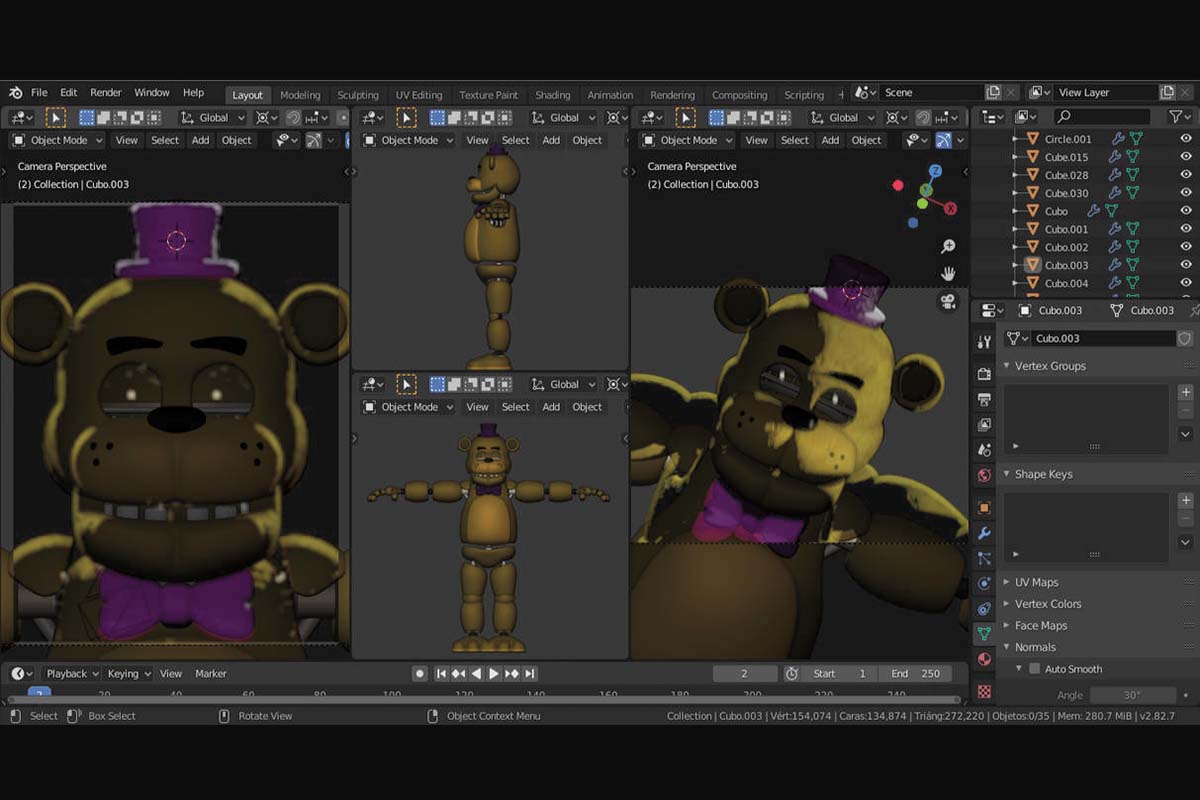Open the Render menu
The width and height of the screenshot is (1200, 800).
(x=106, y=93)
